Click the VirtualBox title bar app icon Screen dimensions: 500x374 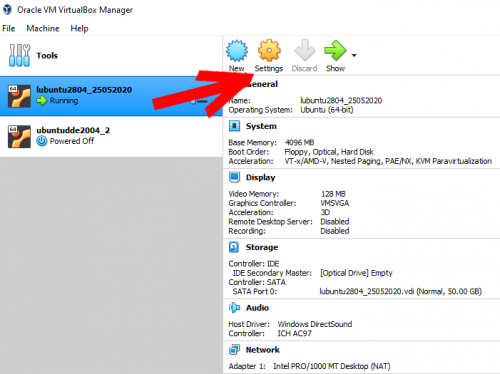click(7, 10)
